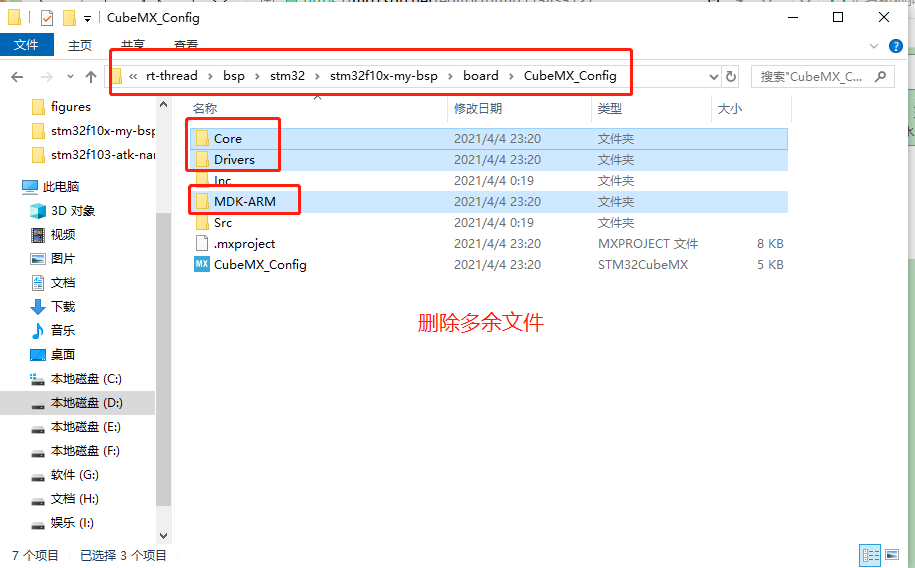Open address bar history dropdown

713,76
